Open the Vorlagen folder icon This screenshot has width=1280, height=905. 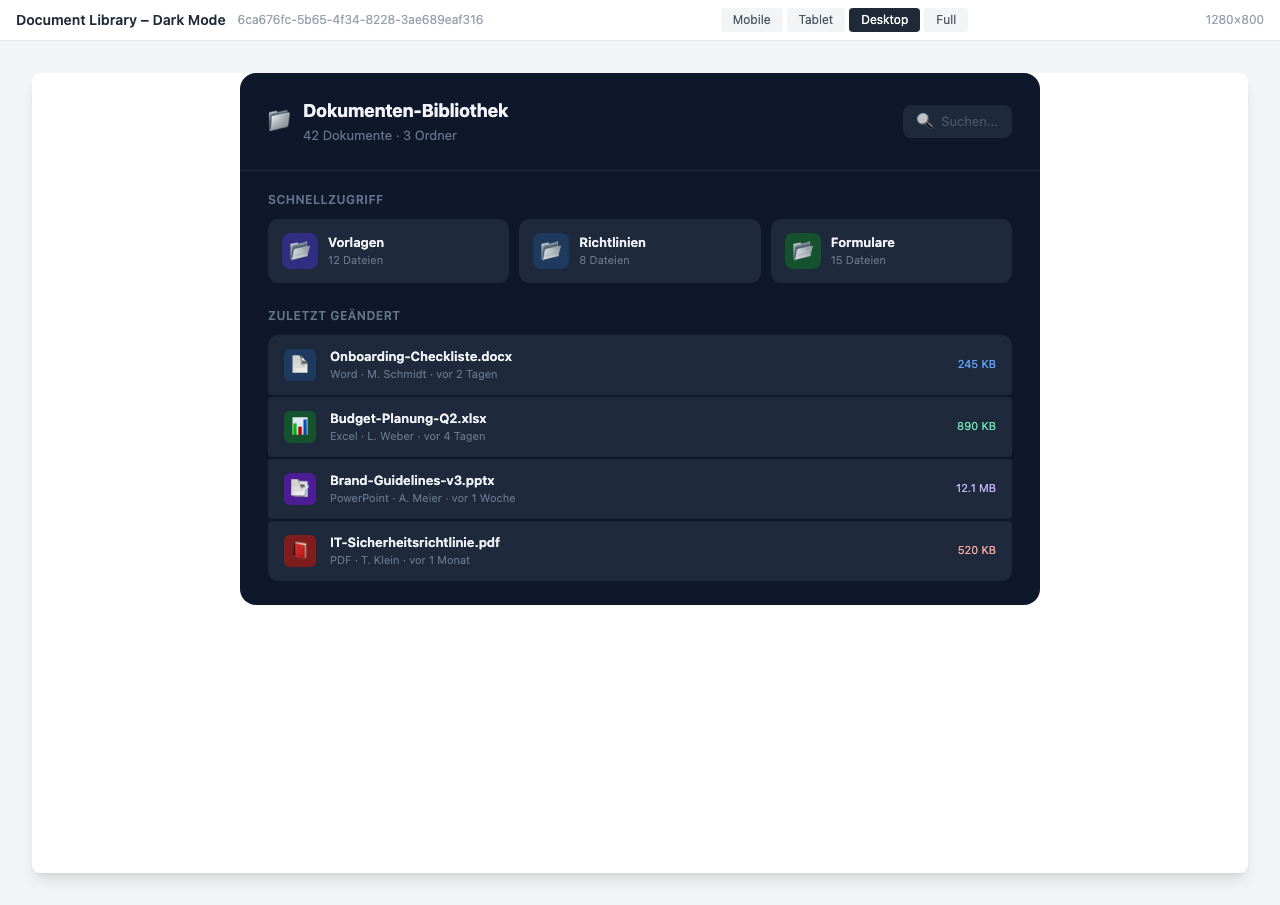tap(299, 251)
